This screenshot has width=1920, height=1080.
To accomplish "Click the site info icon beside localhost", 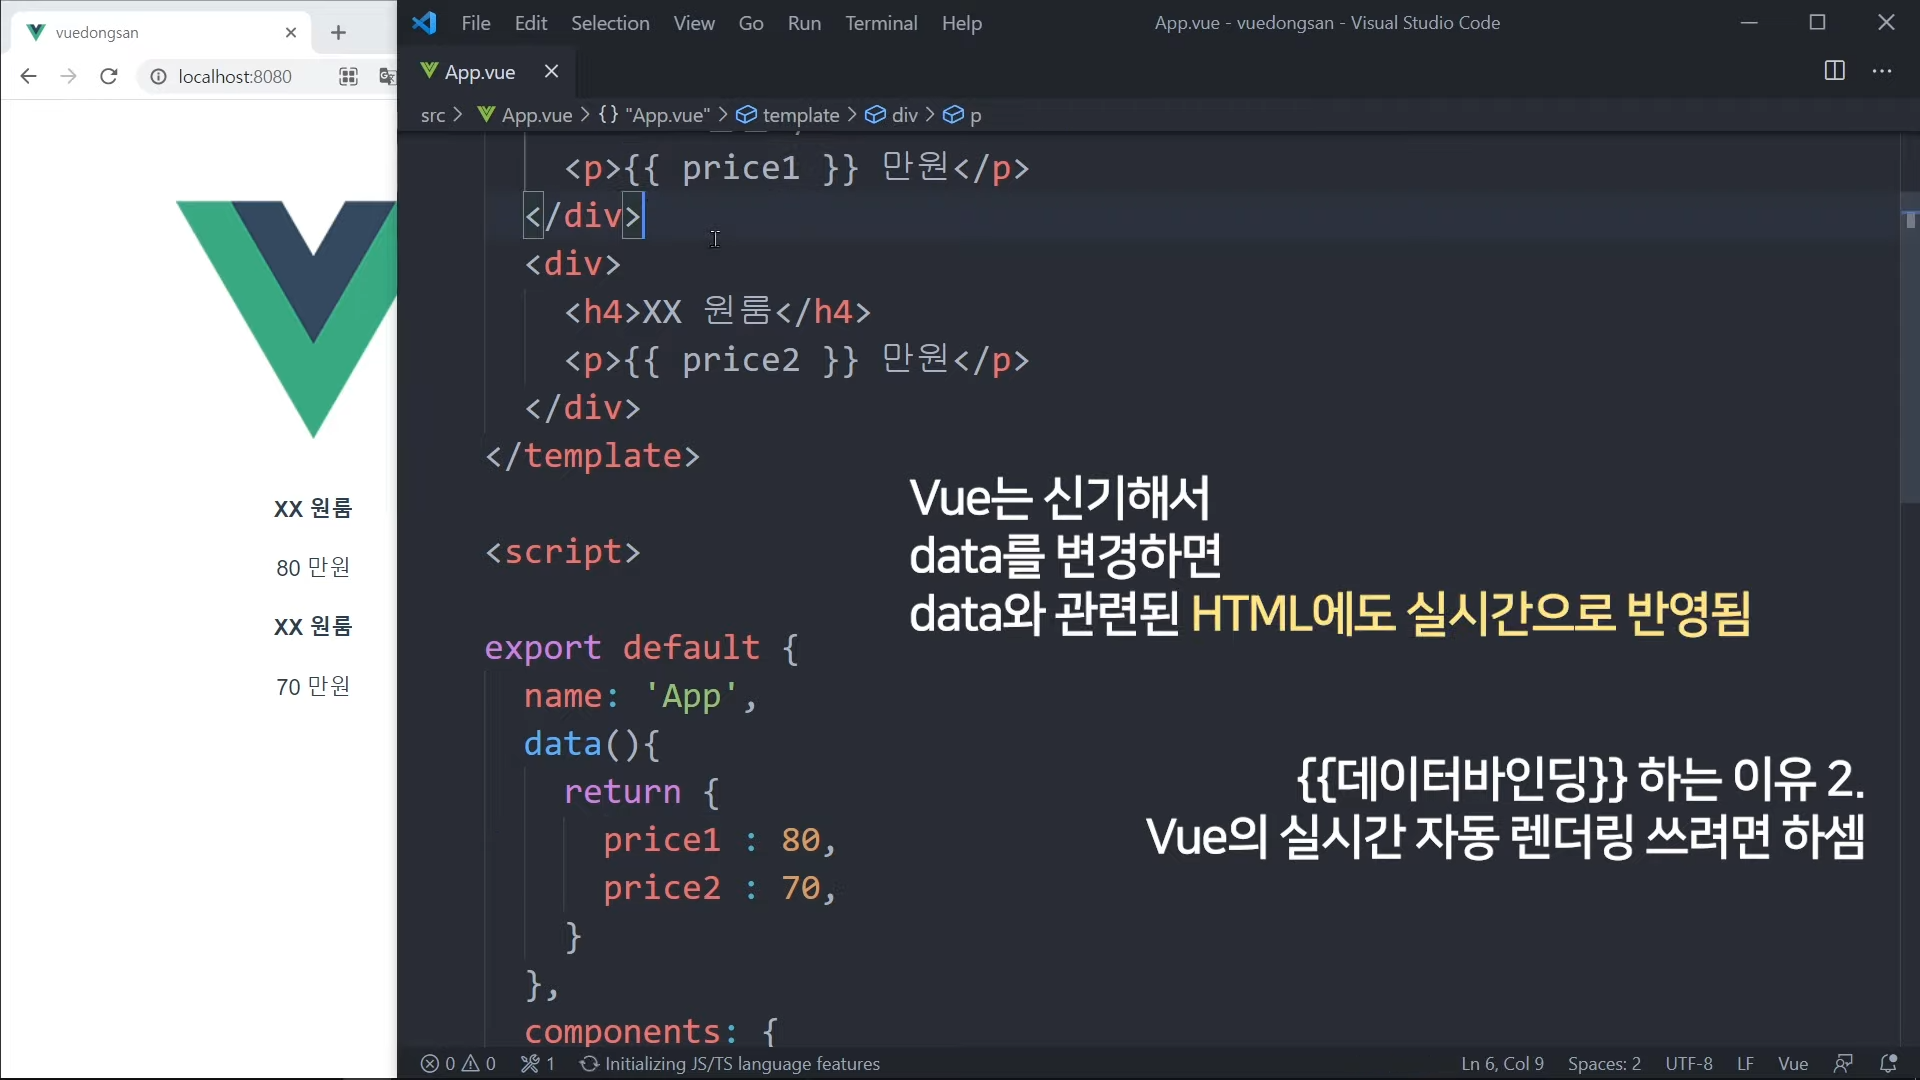I will (x=158, y=76).
